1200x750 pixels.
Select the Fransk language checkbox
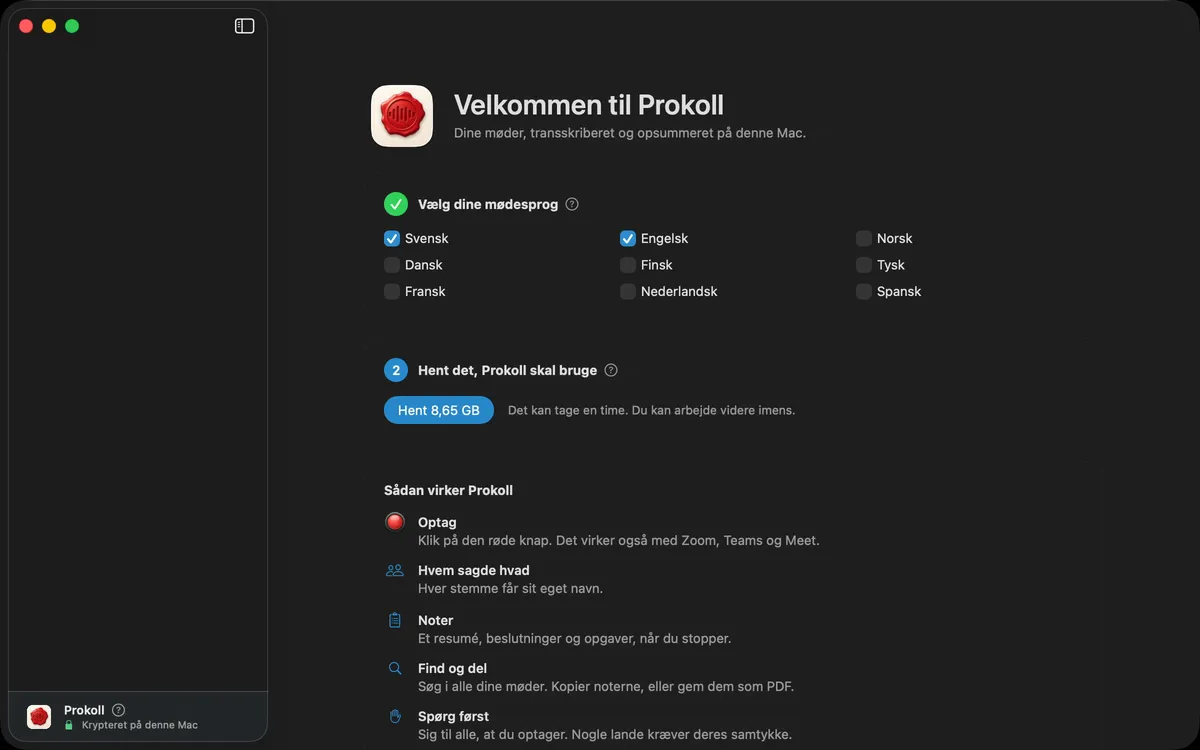392,292
